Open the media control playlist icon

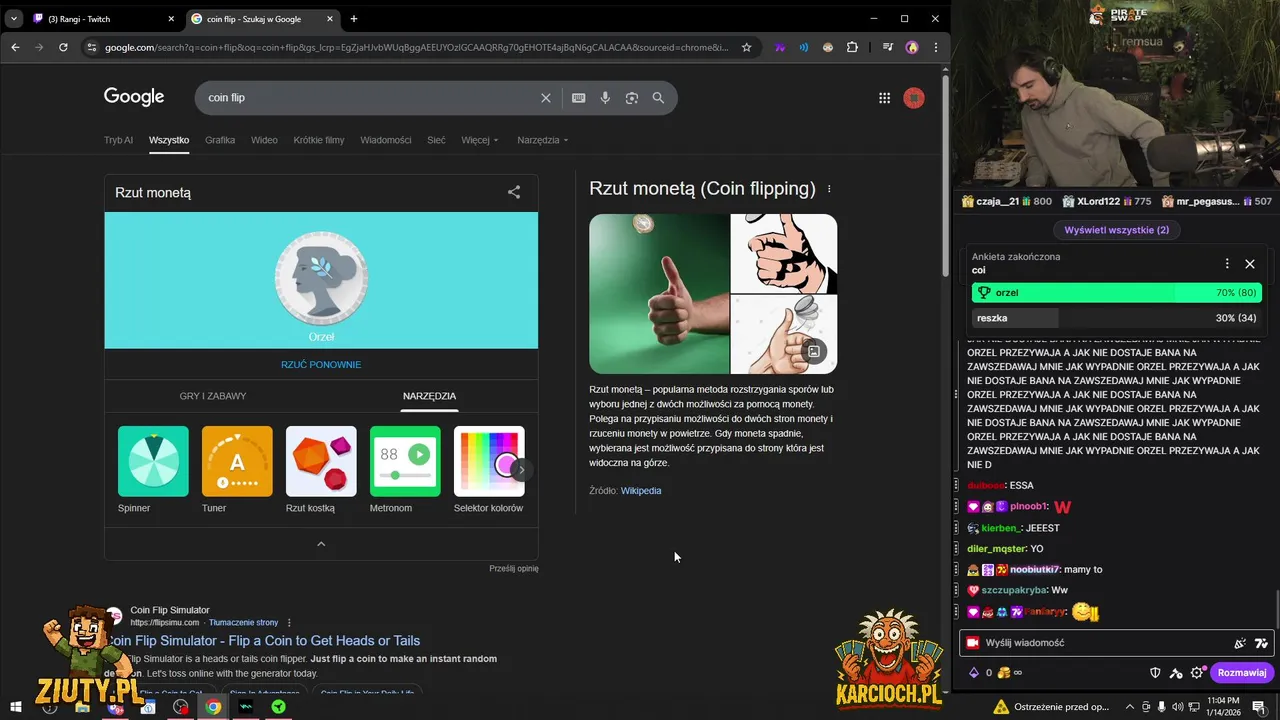tap(888, 47)
